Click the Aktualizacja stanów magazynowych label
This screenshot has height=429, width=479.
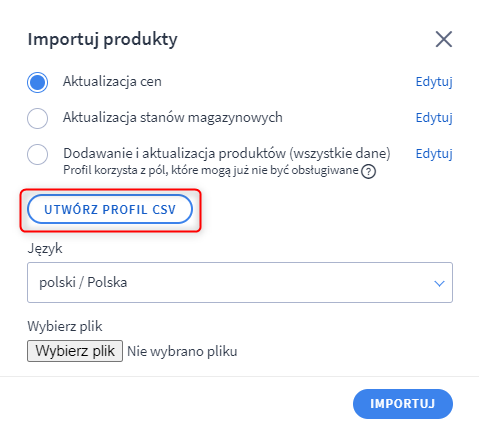coord(173,118)
